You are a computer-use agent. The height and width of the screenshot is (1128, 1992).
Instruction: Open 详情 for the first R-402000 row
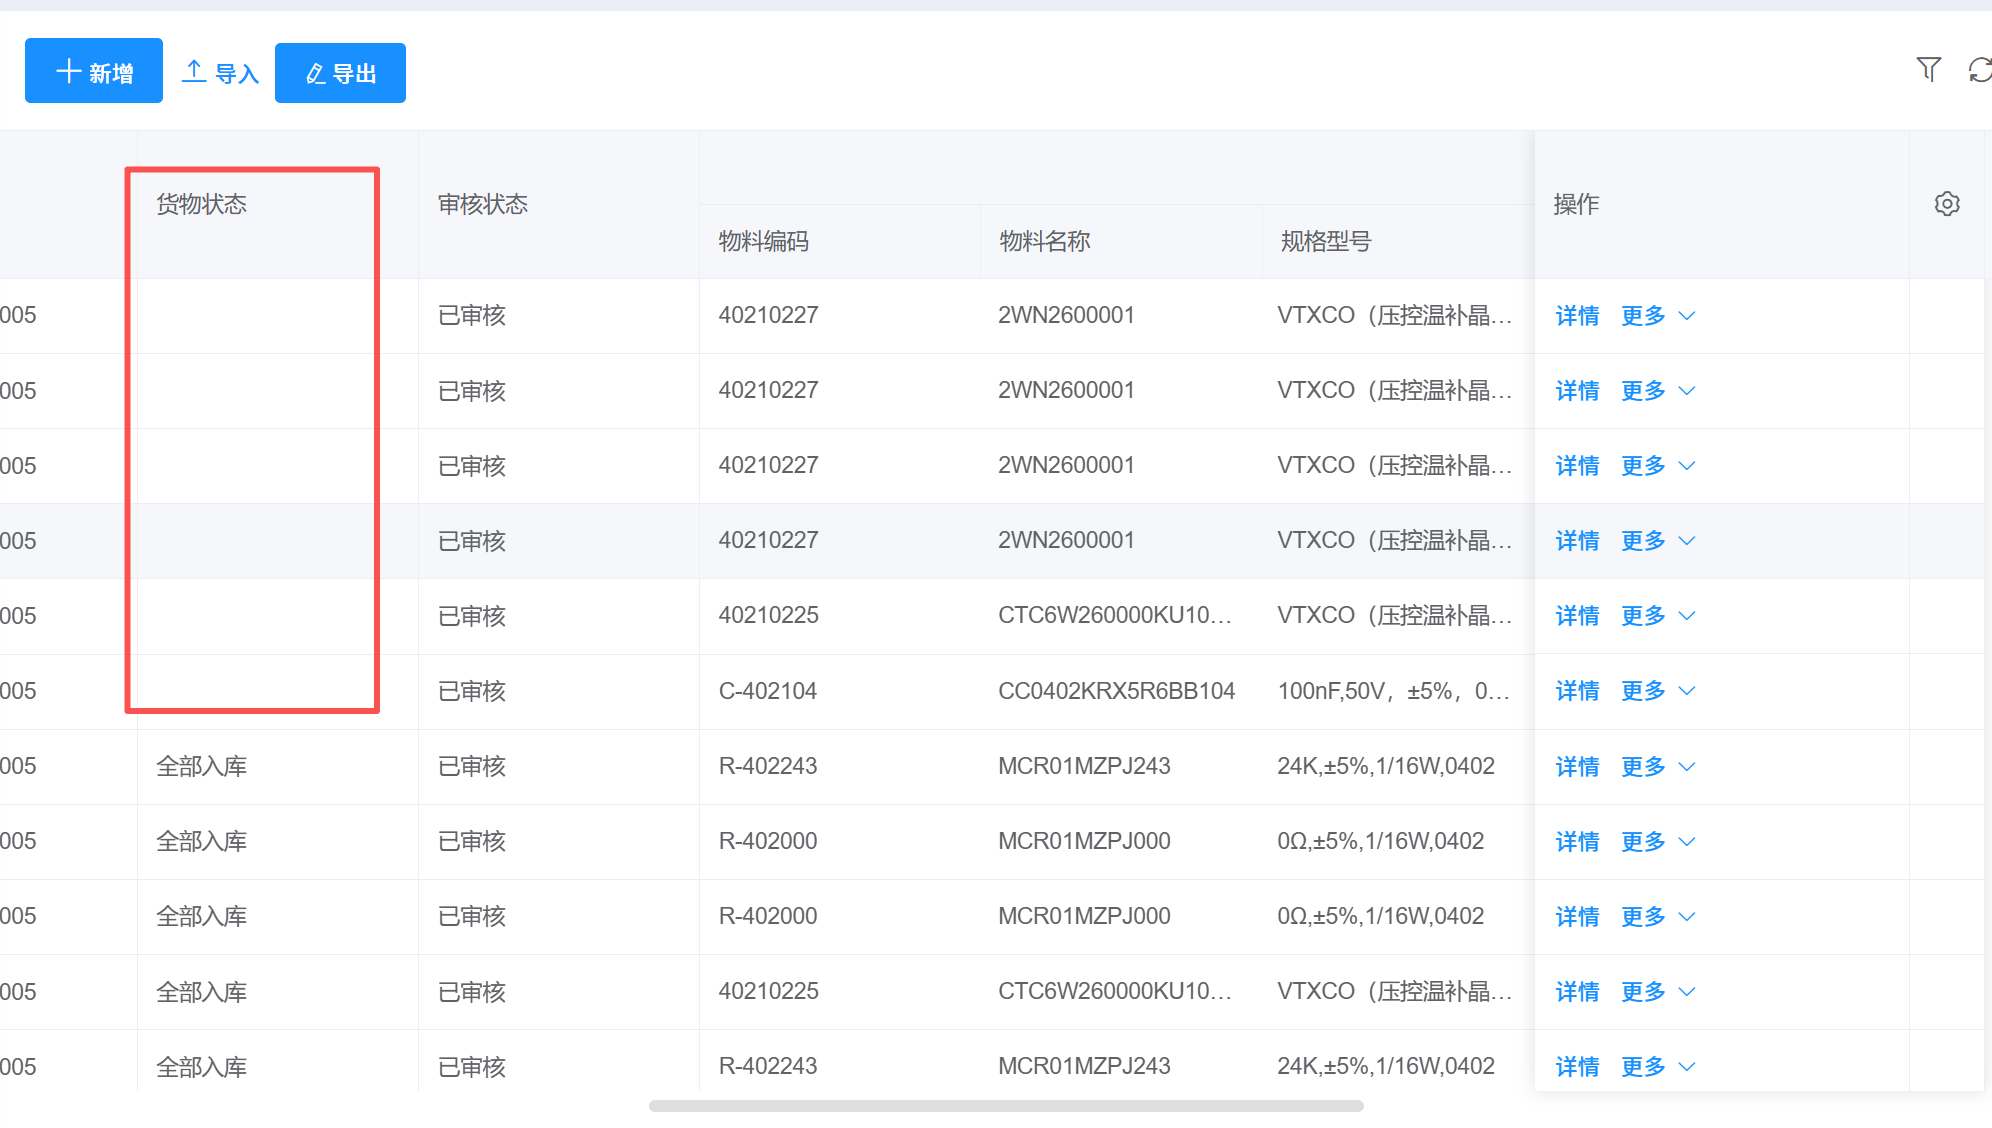point(1577,842)
